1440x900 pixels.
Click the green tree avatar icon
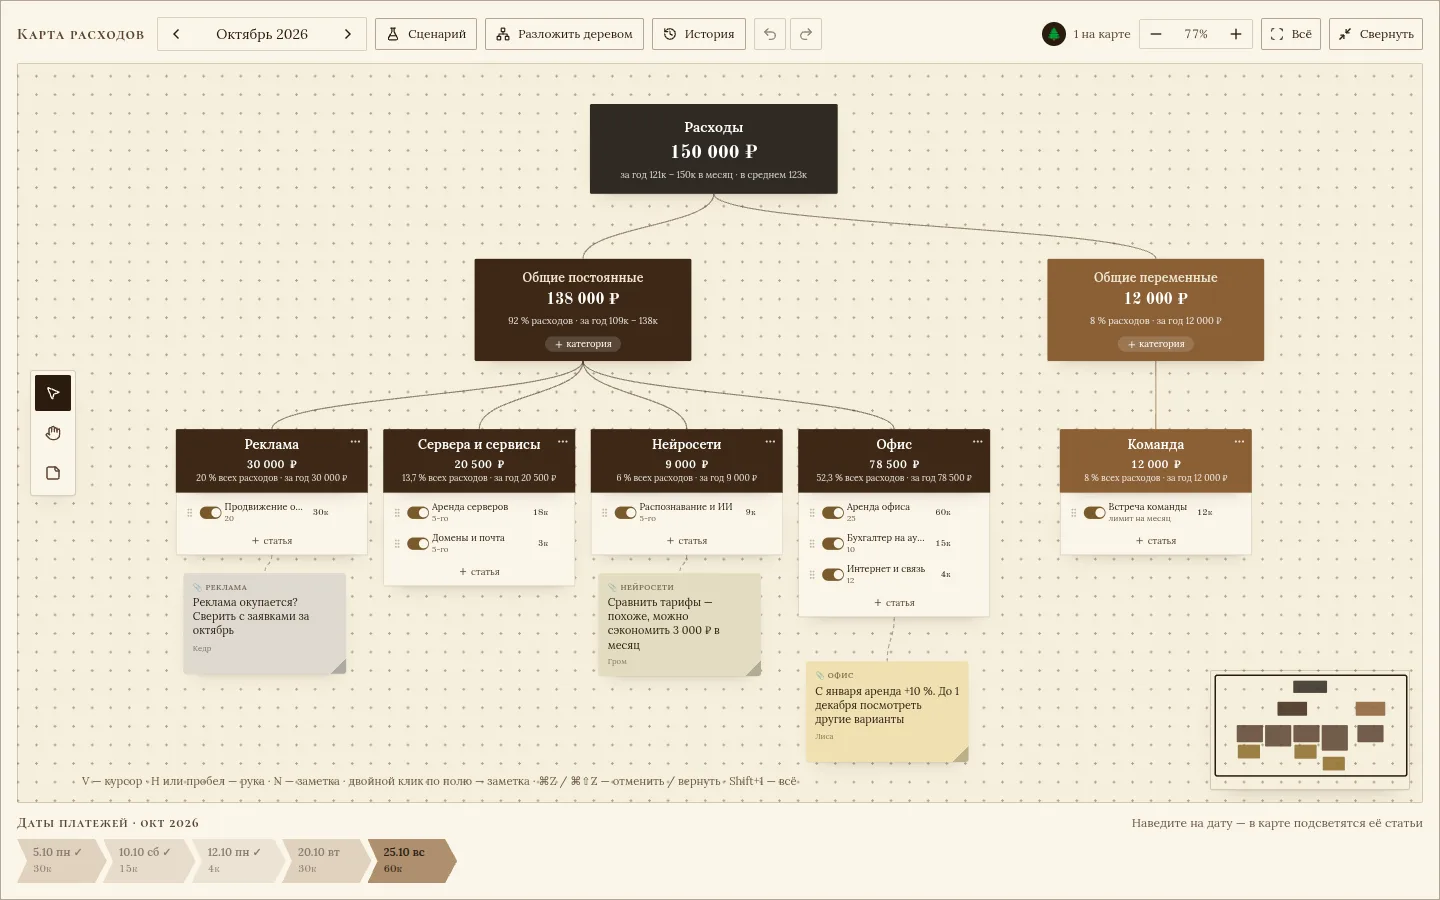click(1054, 34)
